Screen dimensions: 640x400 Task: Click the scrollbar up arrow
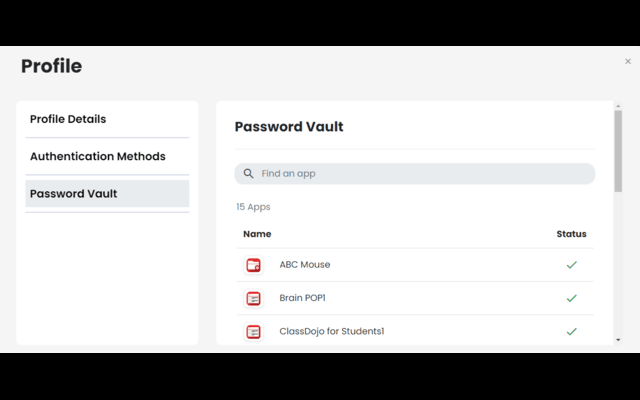pyautogui.click(x=618, y=106)
